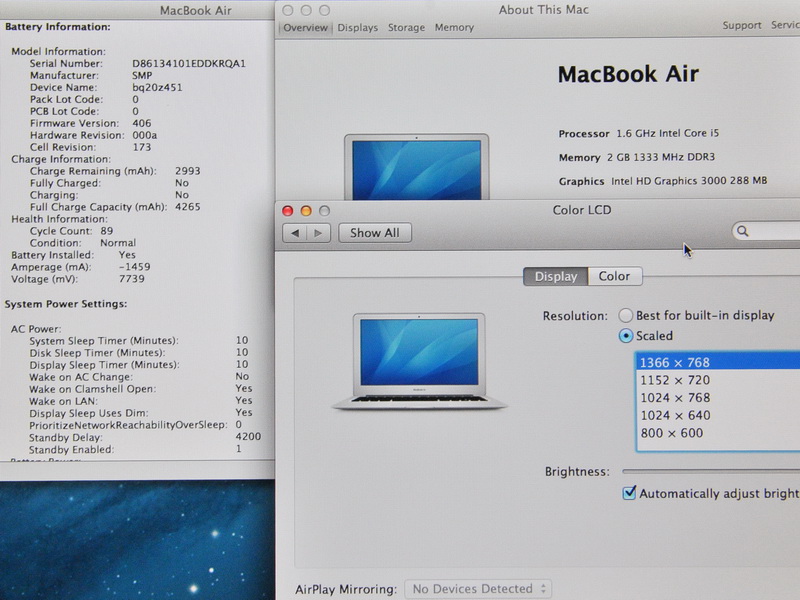Click the Battery Information heading
Screen dimensions: 800x600
pos(58,27)
